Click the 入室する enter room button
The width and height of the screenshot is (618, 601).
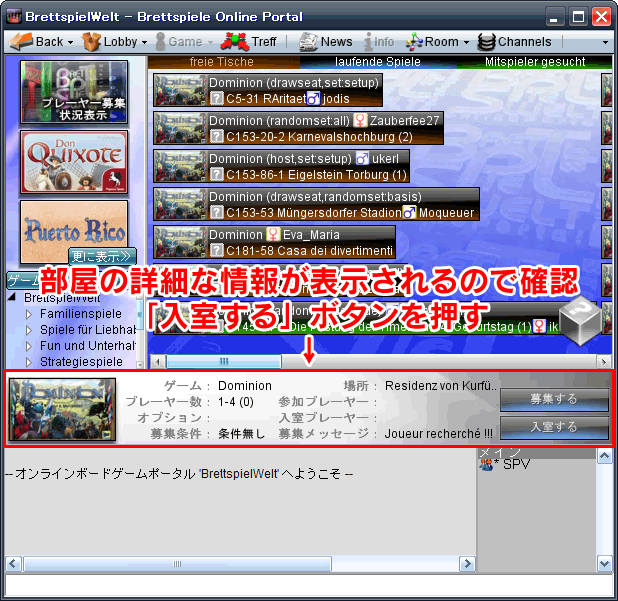[554, 427]
